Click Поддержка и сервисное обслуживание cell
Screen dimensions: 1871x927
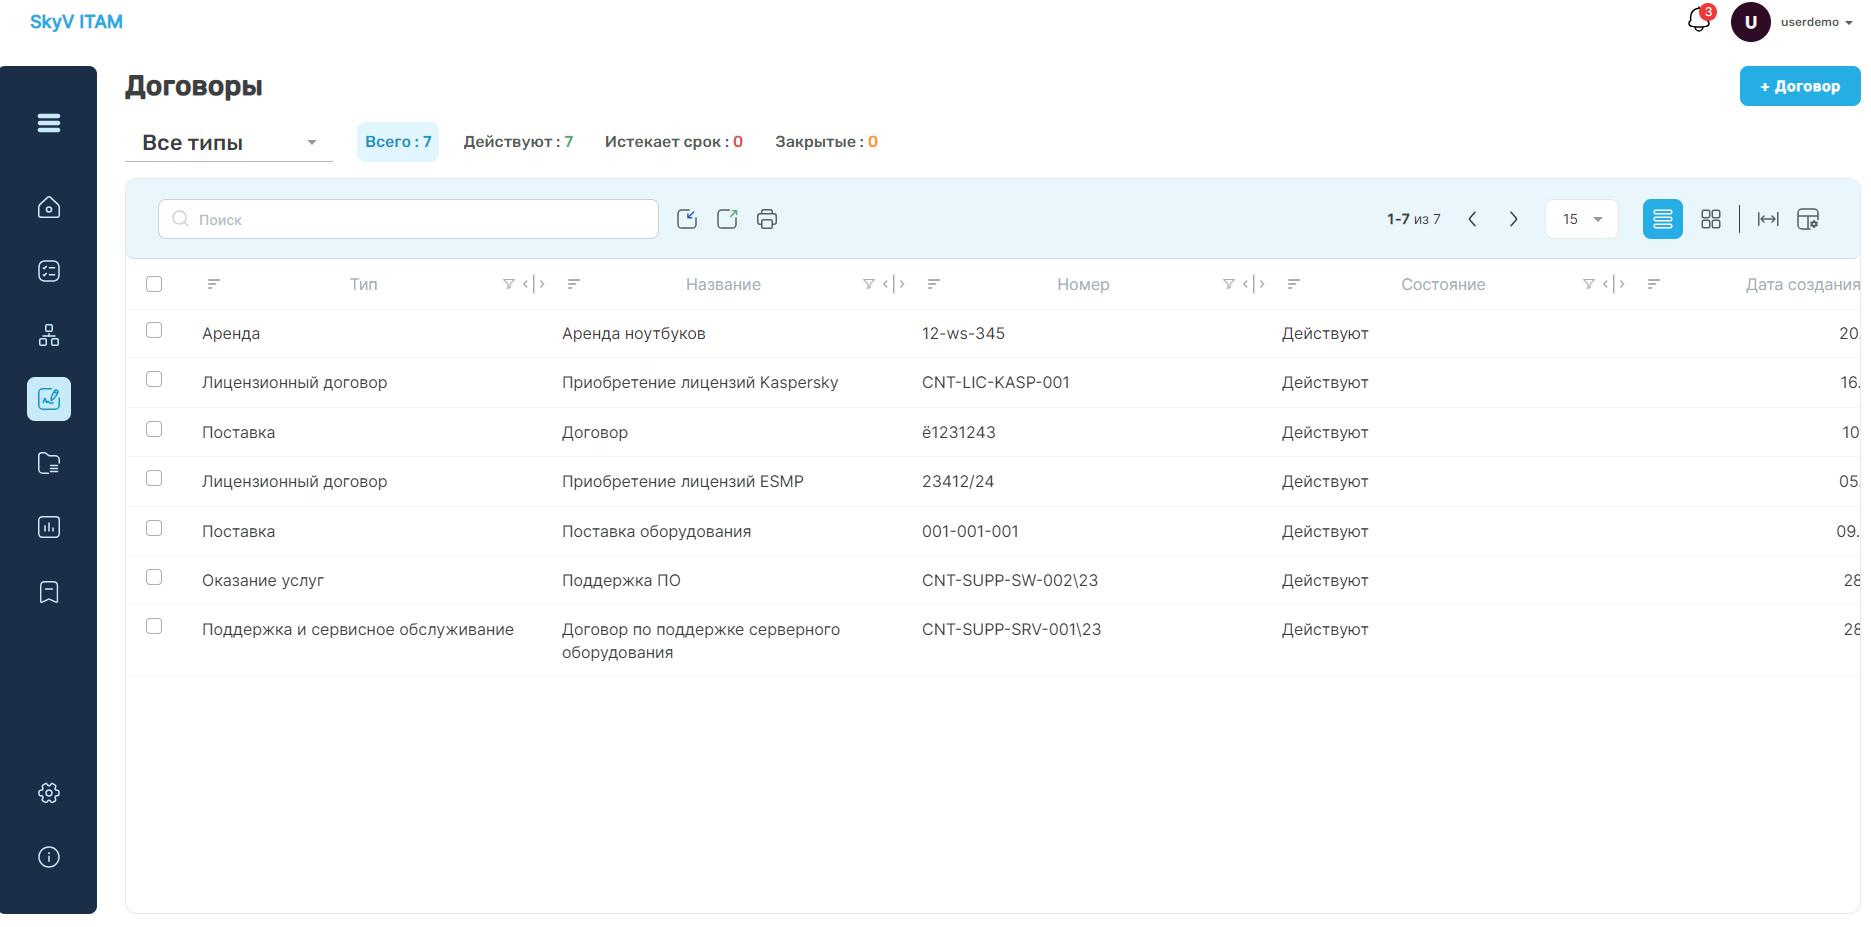tap(358, 630)
